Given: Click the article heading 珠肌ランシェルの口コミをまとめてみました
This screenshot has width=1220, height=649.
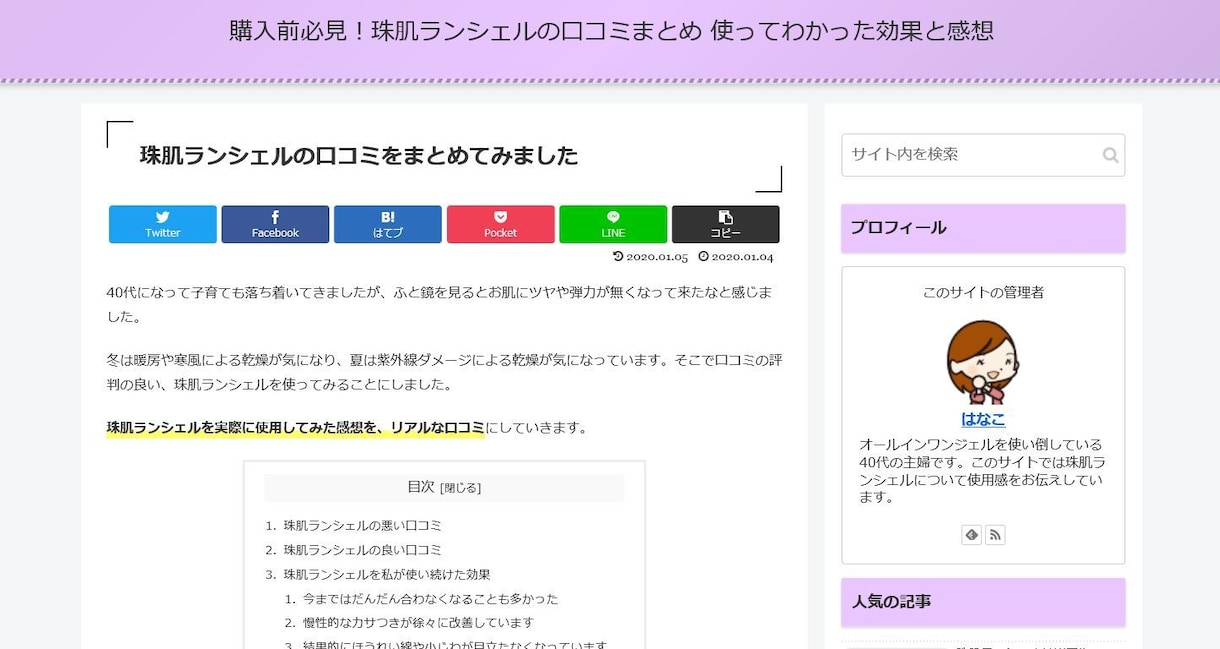Looking at the screenshot, I should [x=359, y=156].
